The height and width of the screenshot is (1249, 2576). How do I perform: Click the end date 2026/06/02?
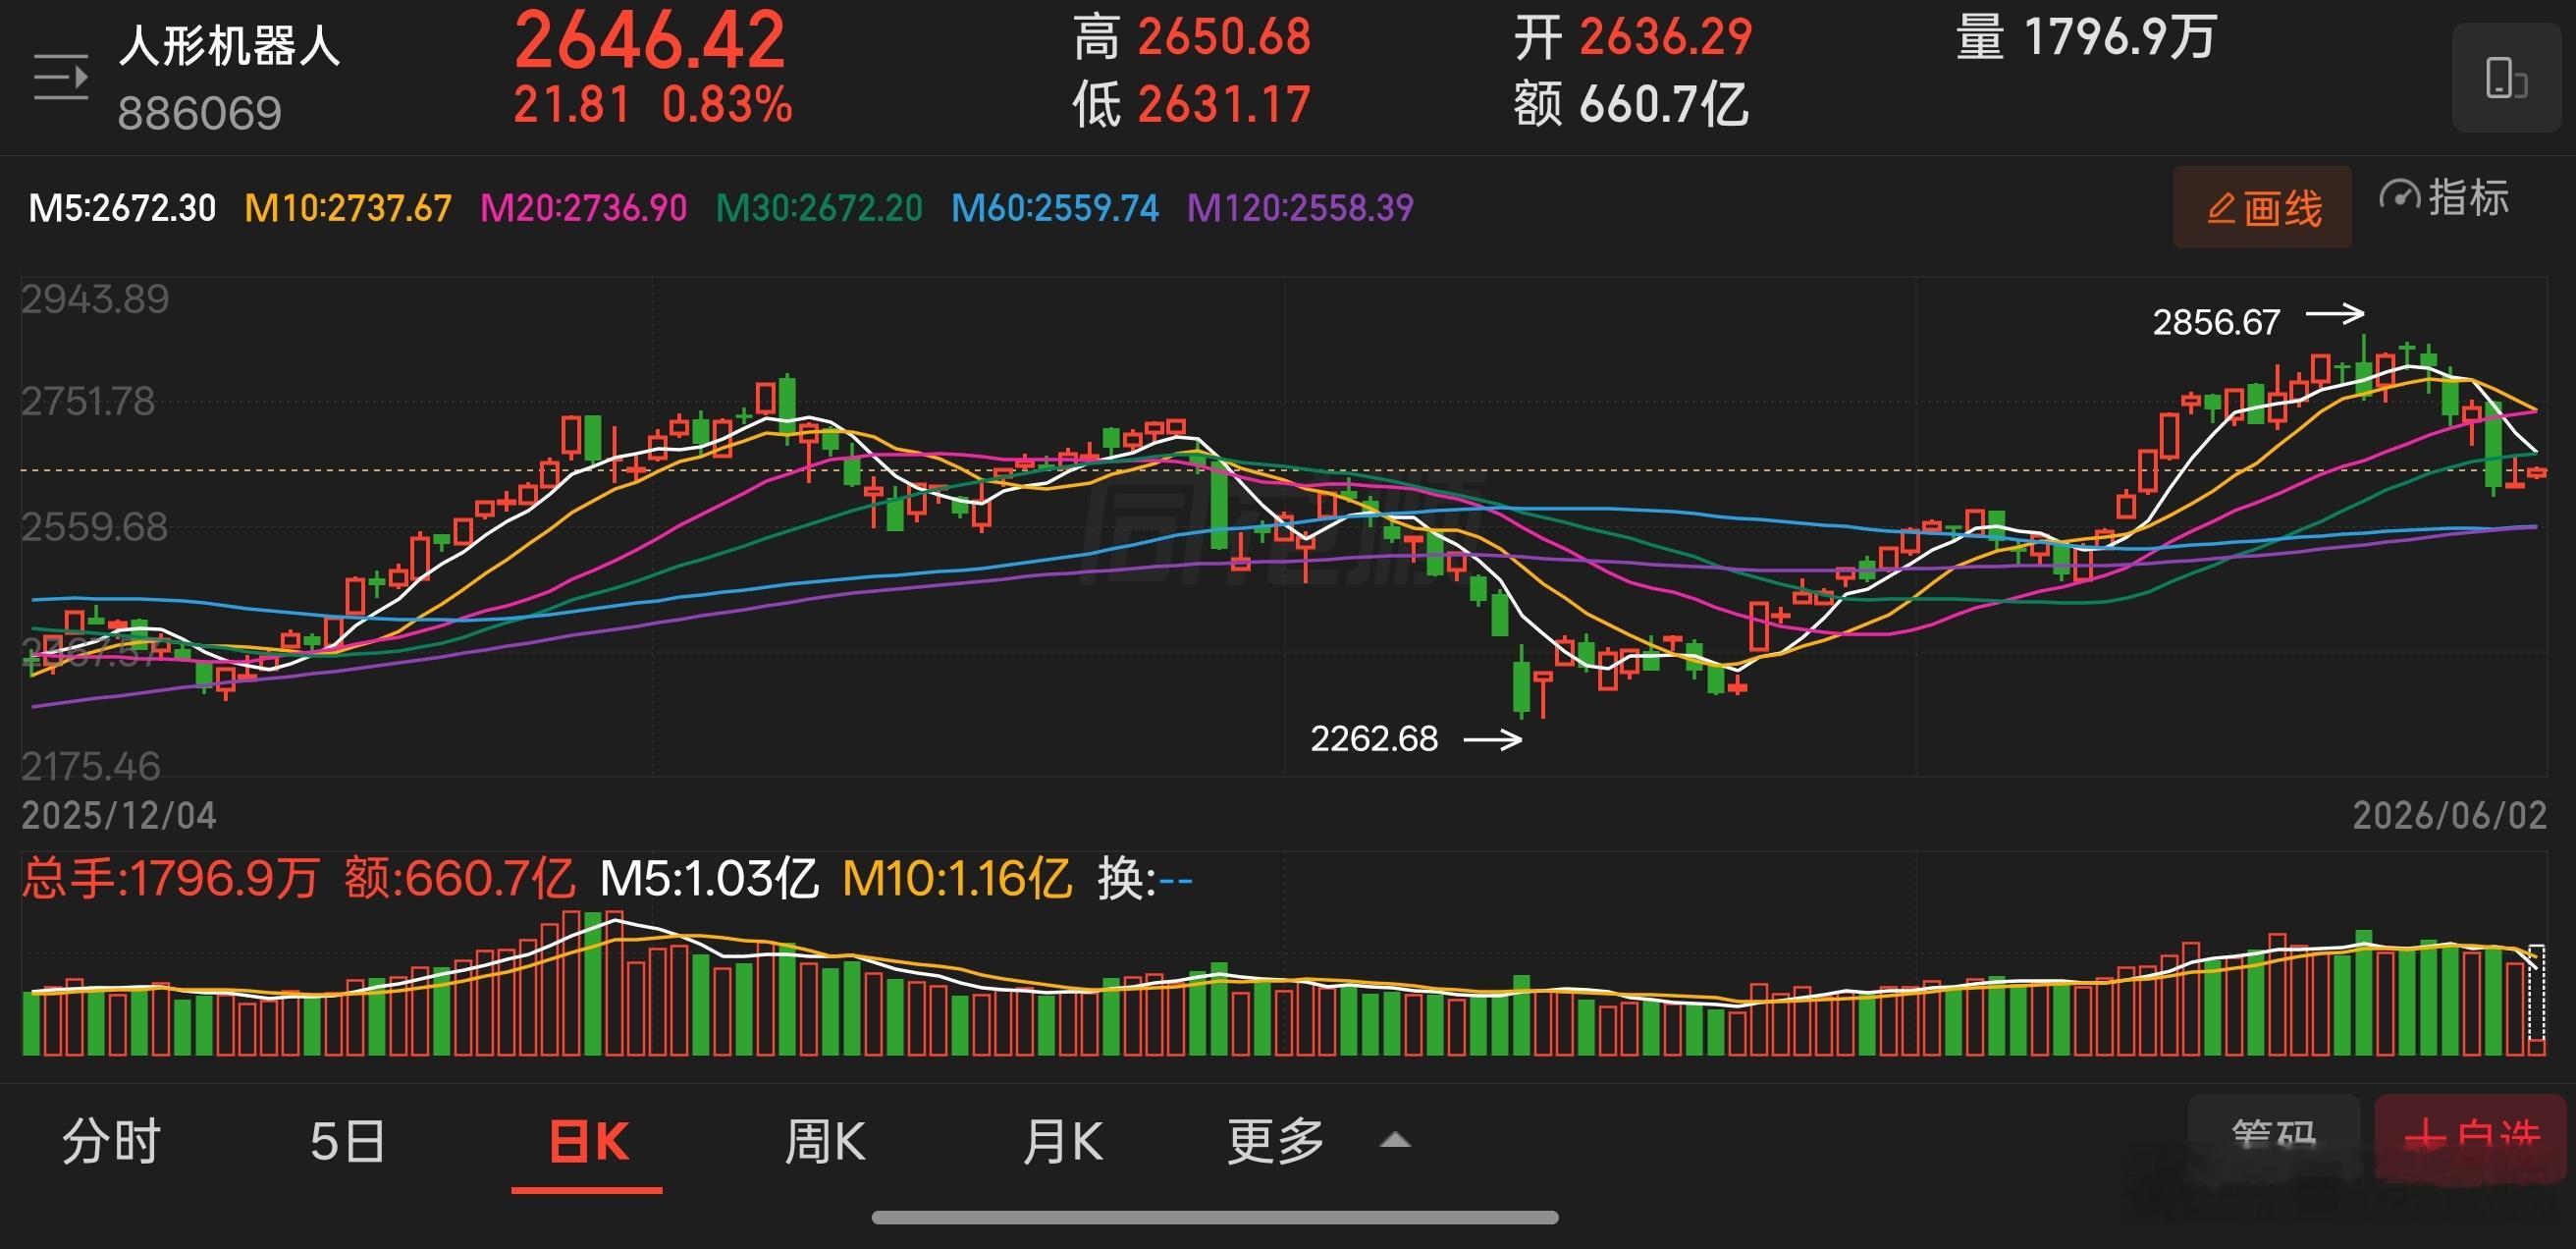2449,816
